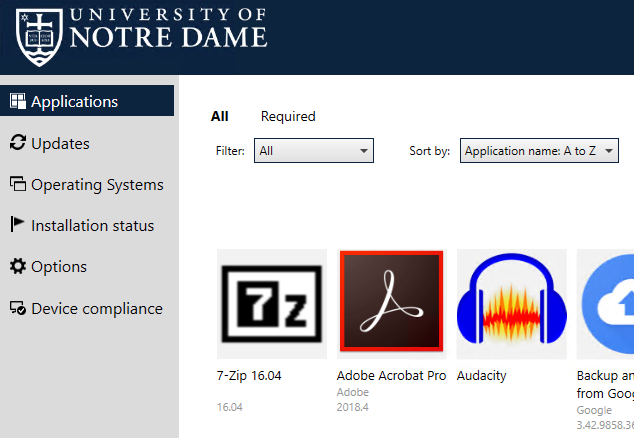Click the Audacity application name

pos(482,376)
